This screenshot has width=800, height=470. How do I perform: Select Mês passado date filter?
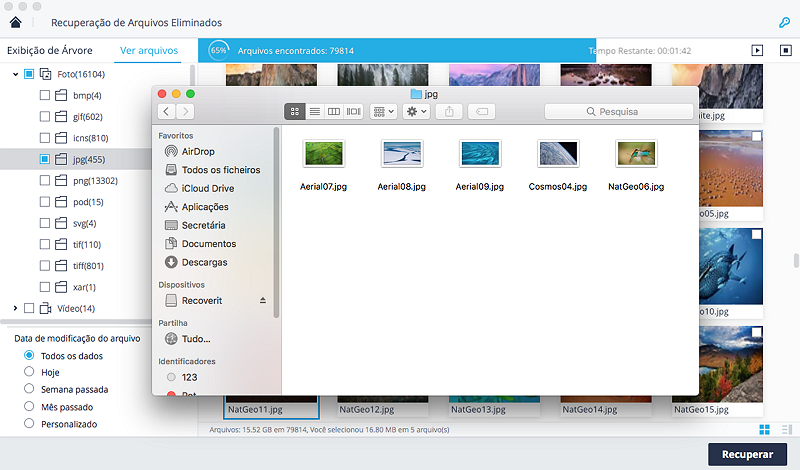(29, 406)
